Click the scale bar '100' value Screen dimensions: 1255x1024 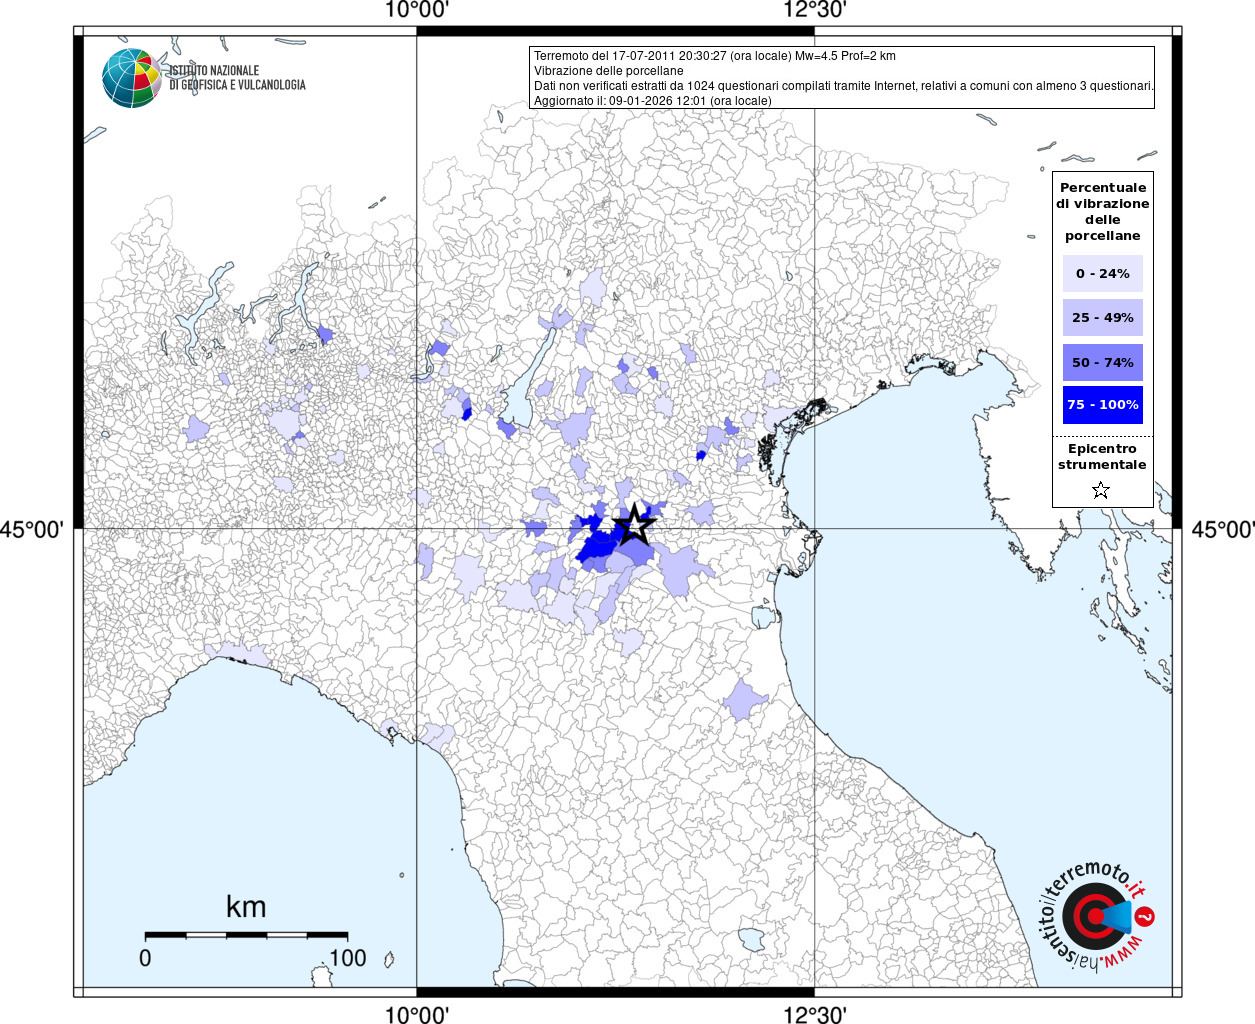pyautogui.click(x=347, y=958)
